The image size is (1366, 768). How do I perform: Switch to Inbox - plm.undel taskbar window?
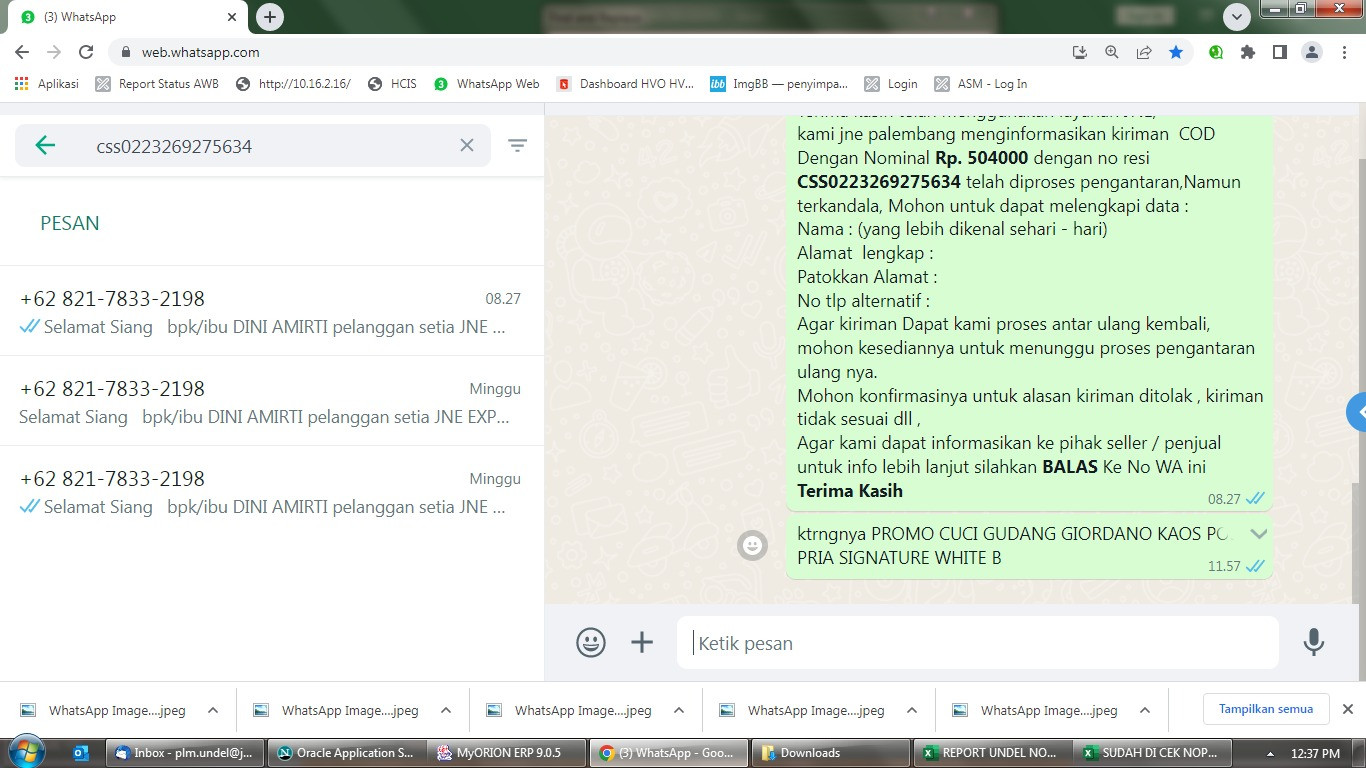click(186, 753)
